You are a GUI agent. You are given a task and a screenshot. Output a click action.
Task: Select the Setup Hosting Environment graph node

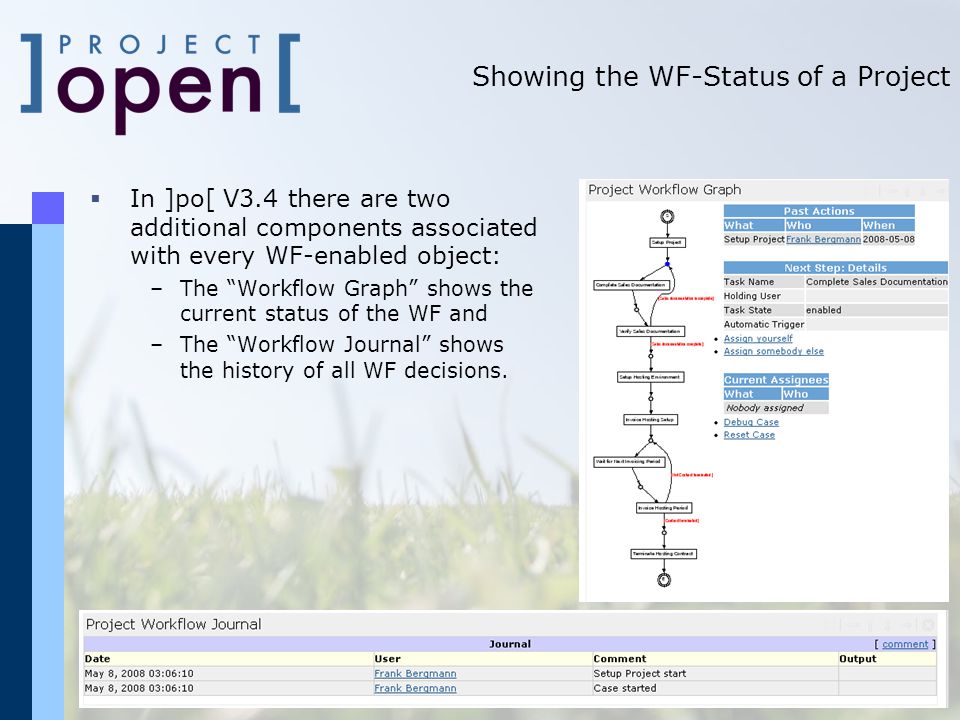pyautogui.click(x=650, y=377)
